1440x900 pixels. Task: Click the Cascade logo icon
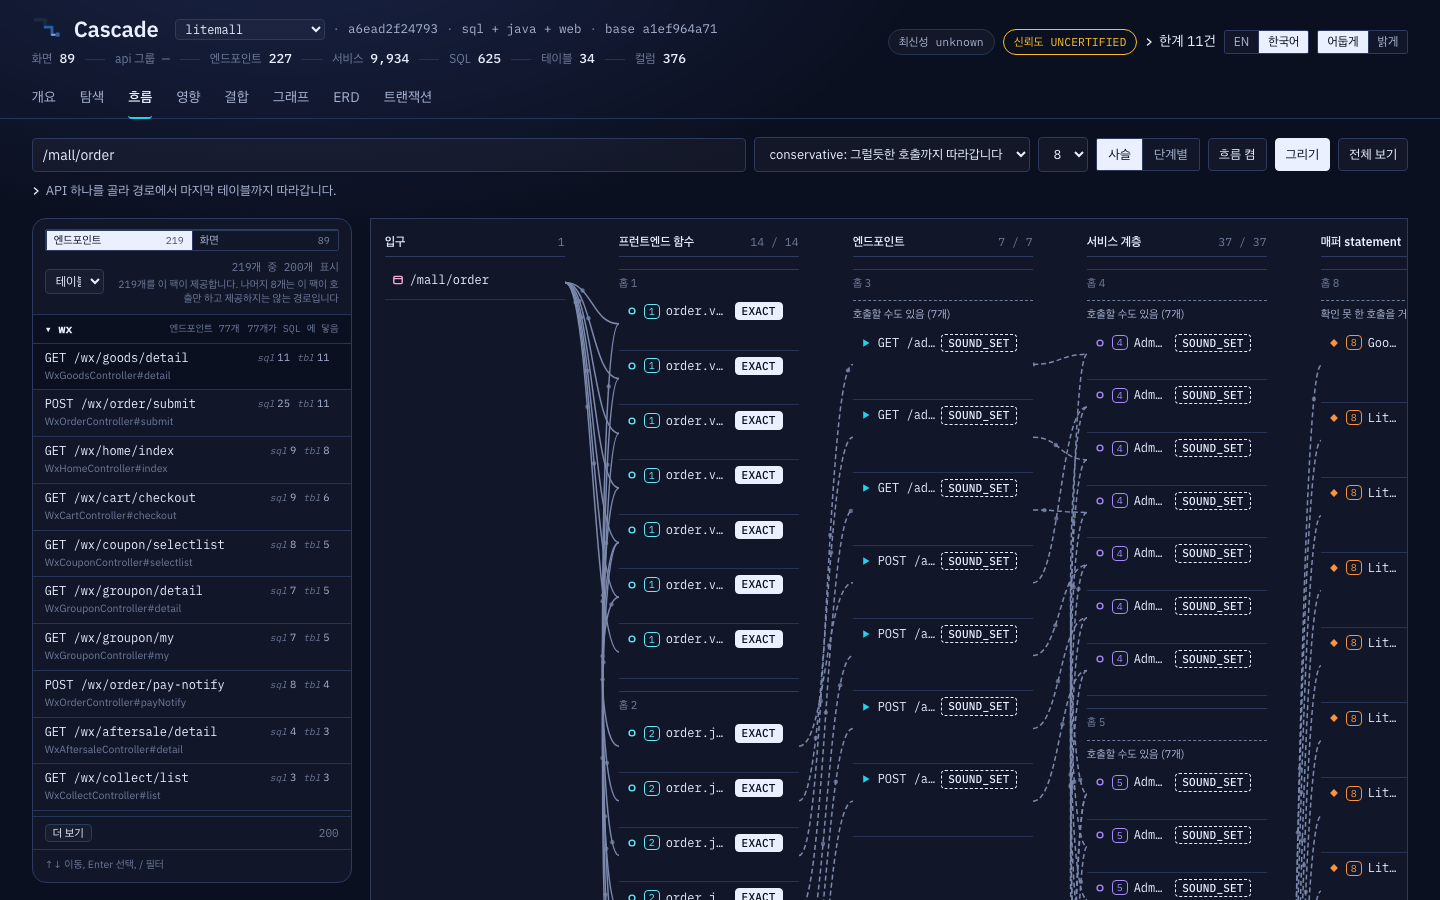pyautogui.click(x=46, y=29)
